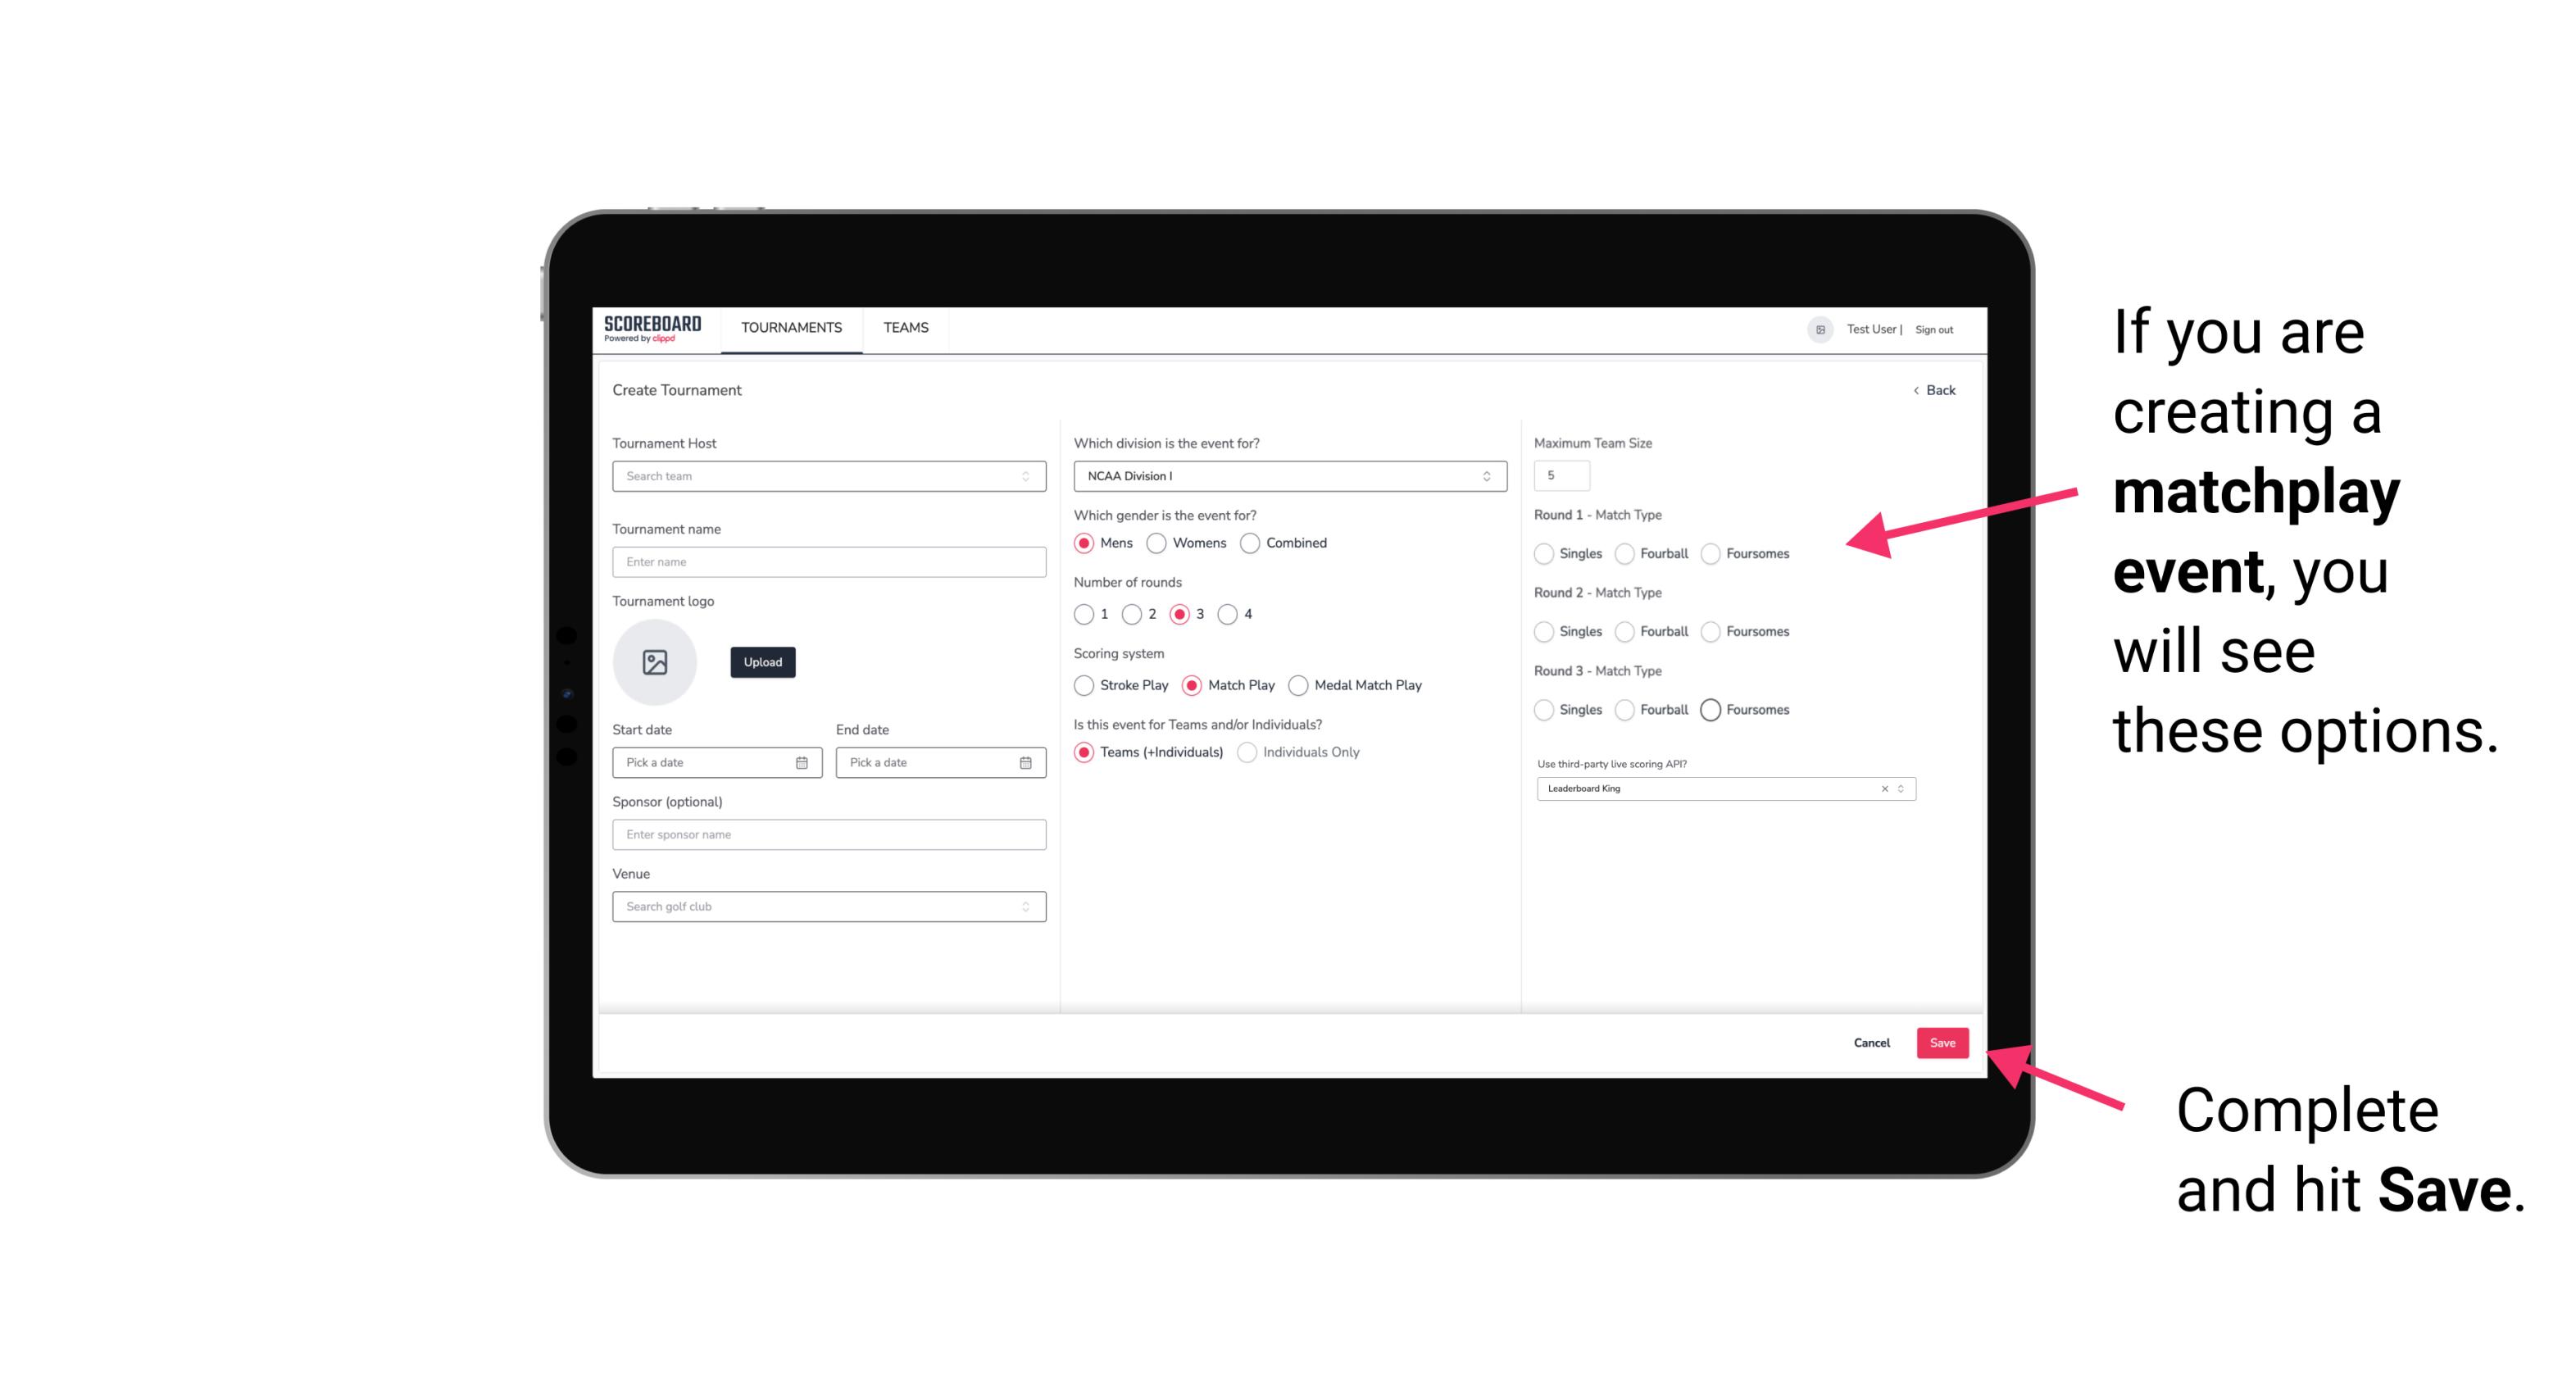
Task: Click the End date calendar icon
Action: tap(1024, 761)
